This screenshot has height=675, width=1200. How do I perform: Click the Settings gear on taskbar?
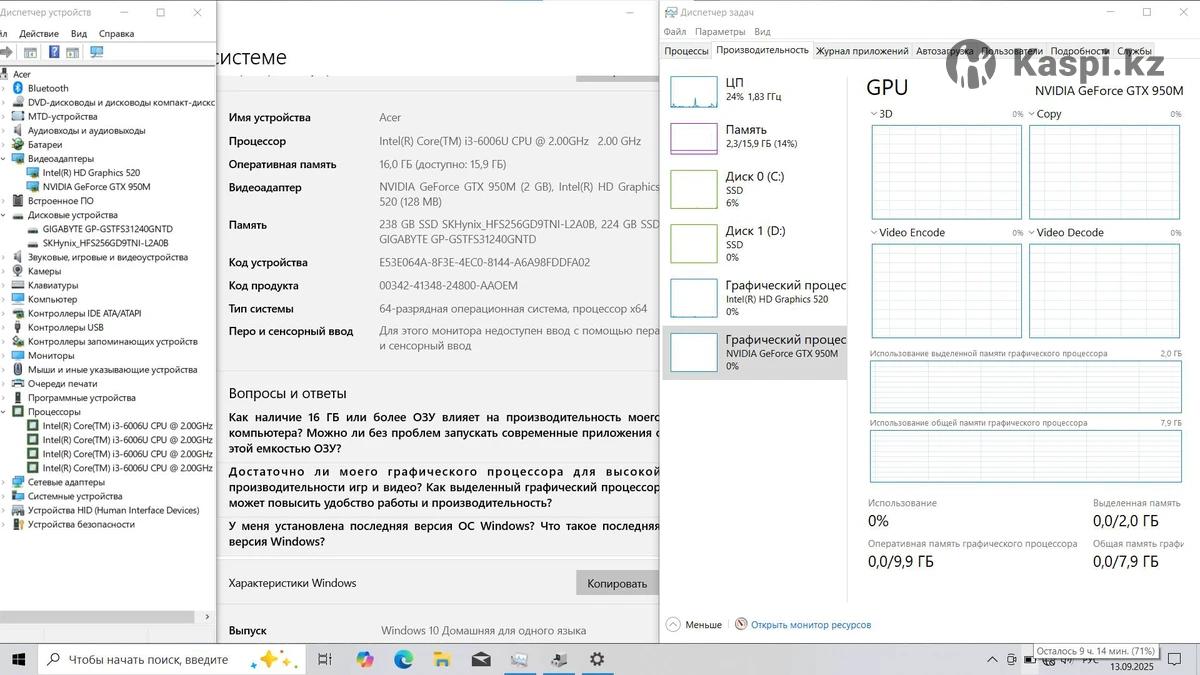(x=597, y=659)
